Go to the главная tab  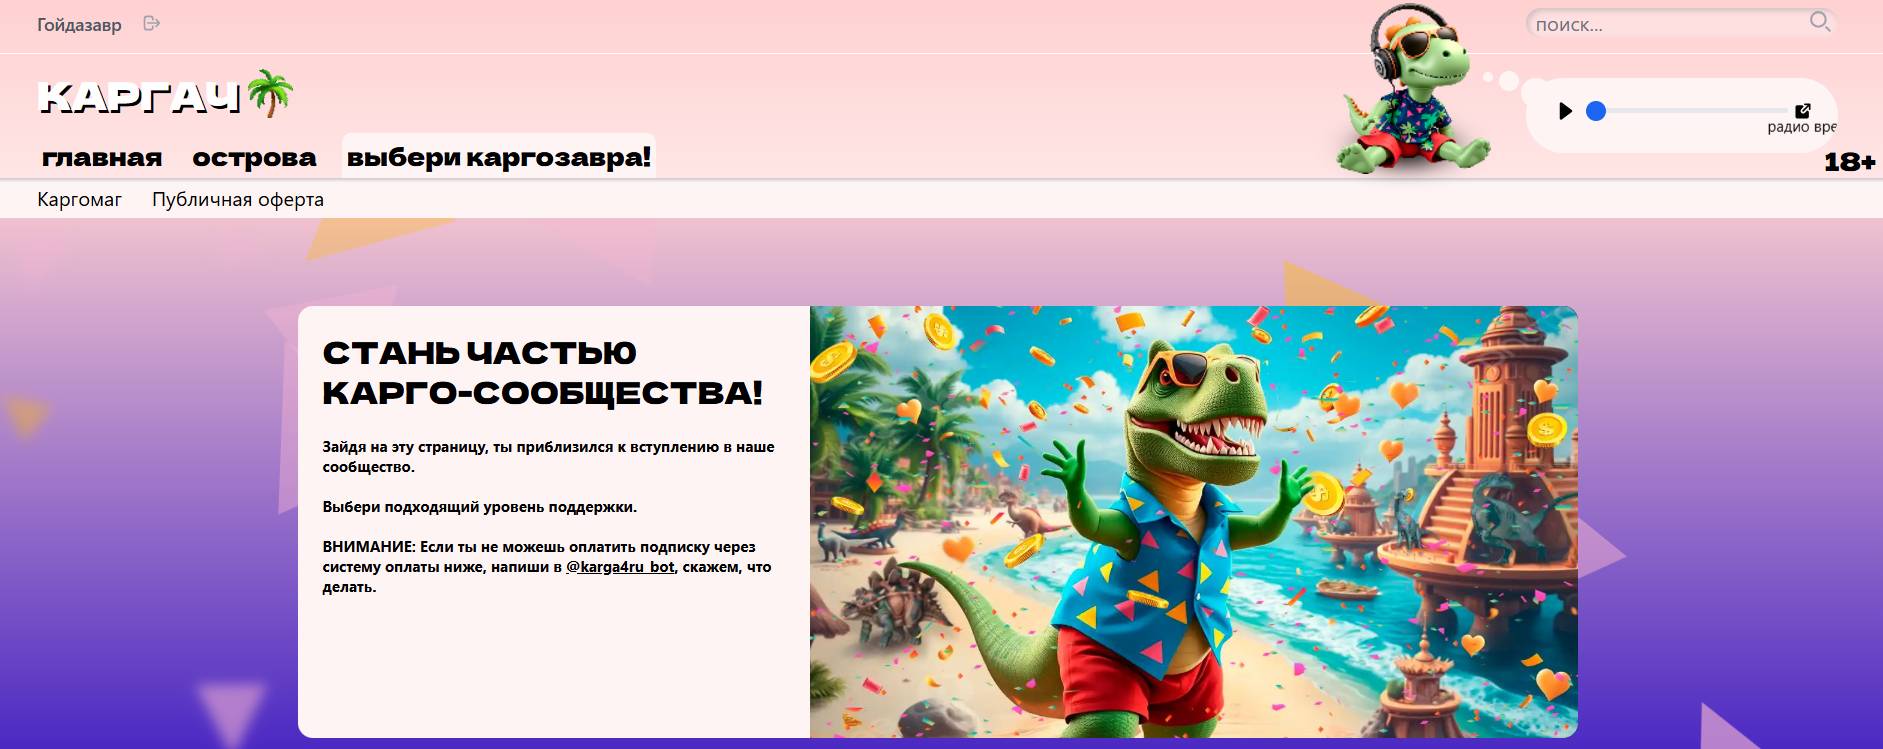[x=102, y=157]
